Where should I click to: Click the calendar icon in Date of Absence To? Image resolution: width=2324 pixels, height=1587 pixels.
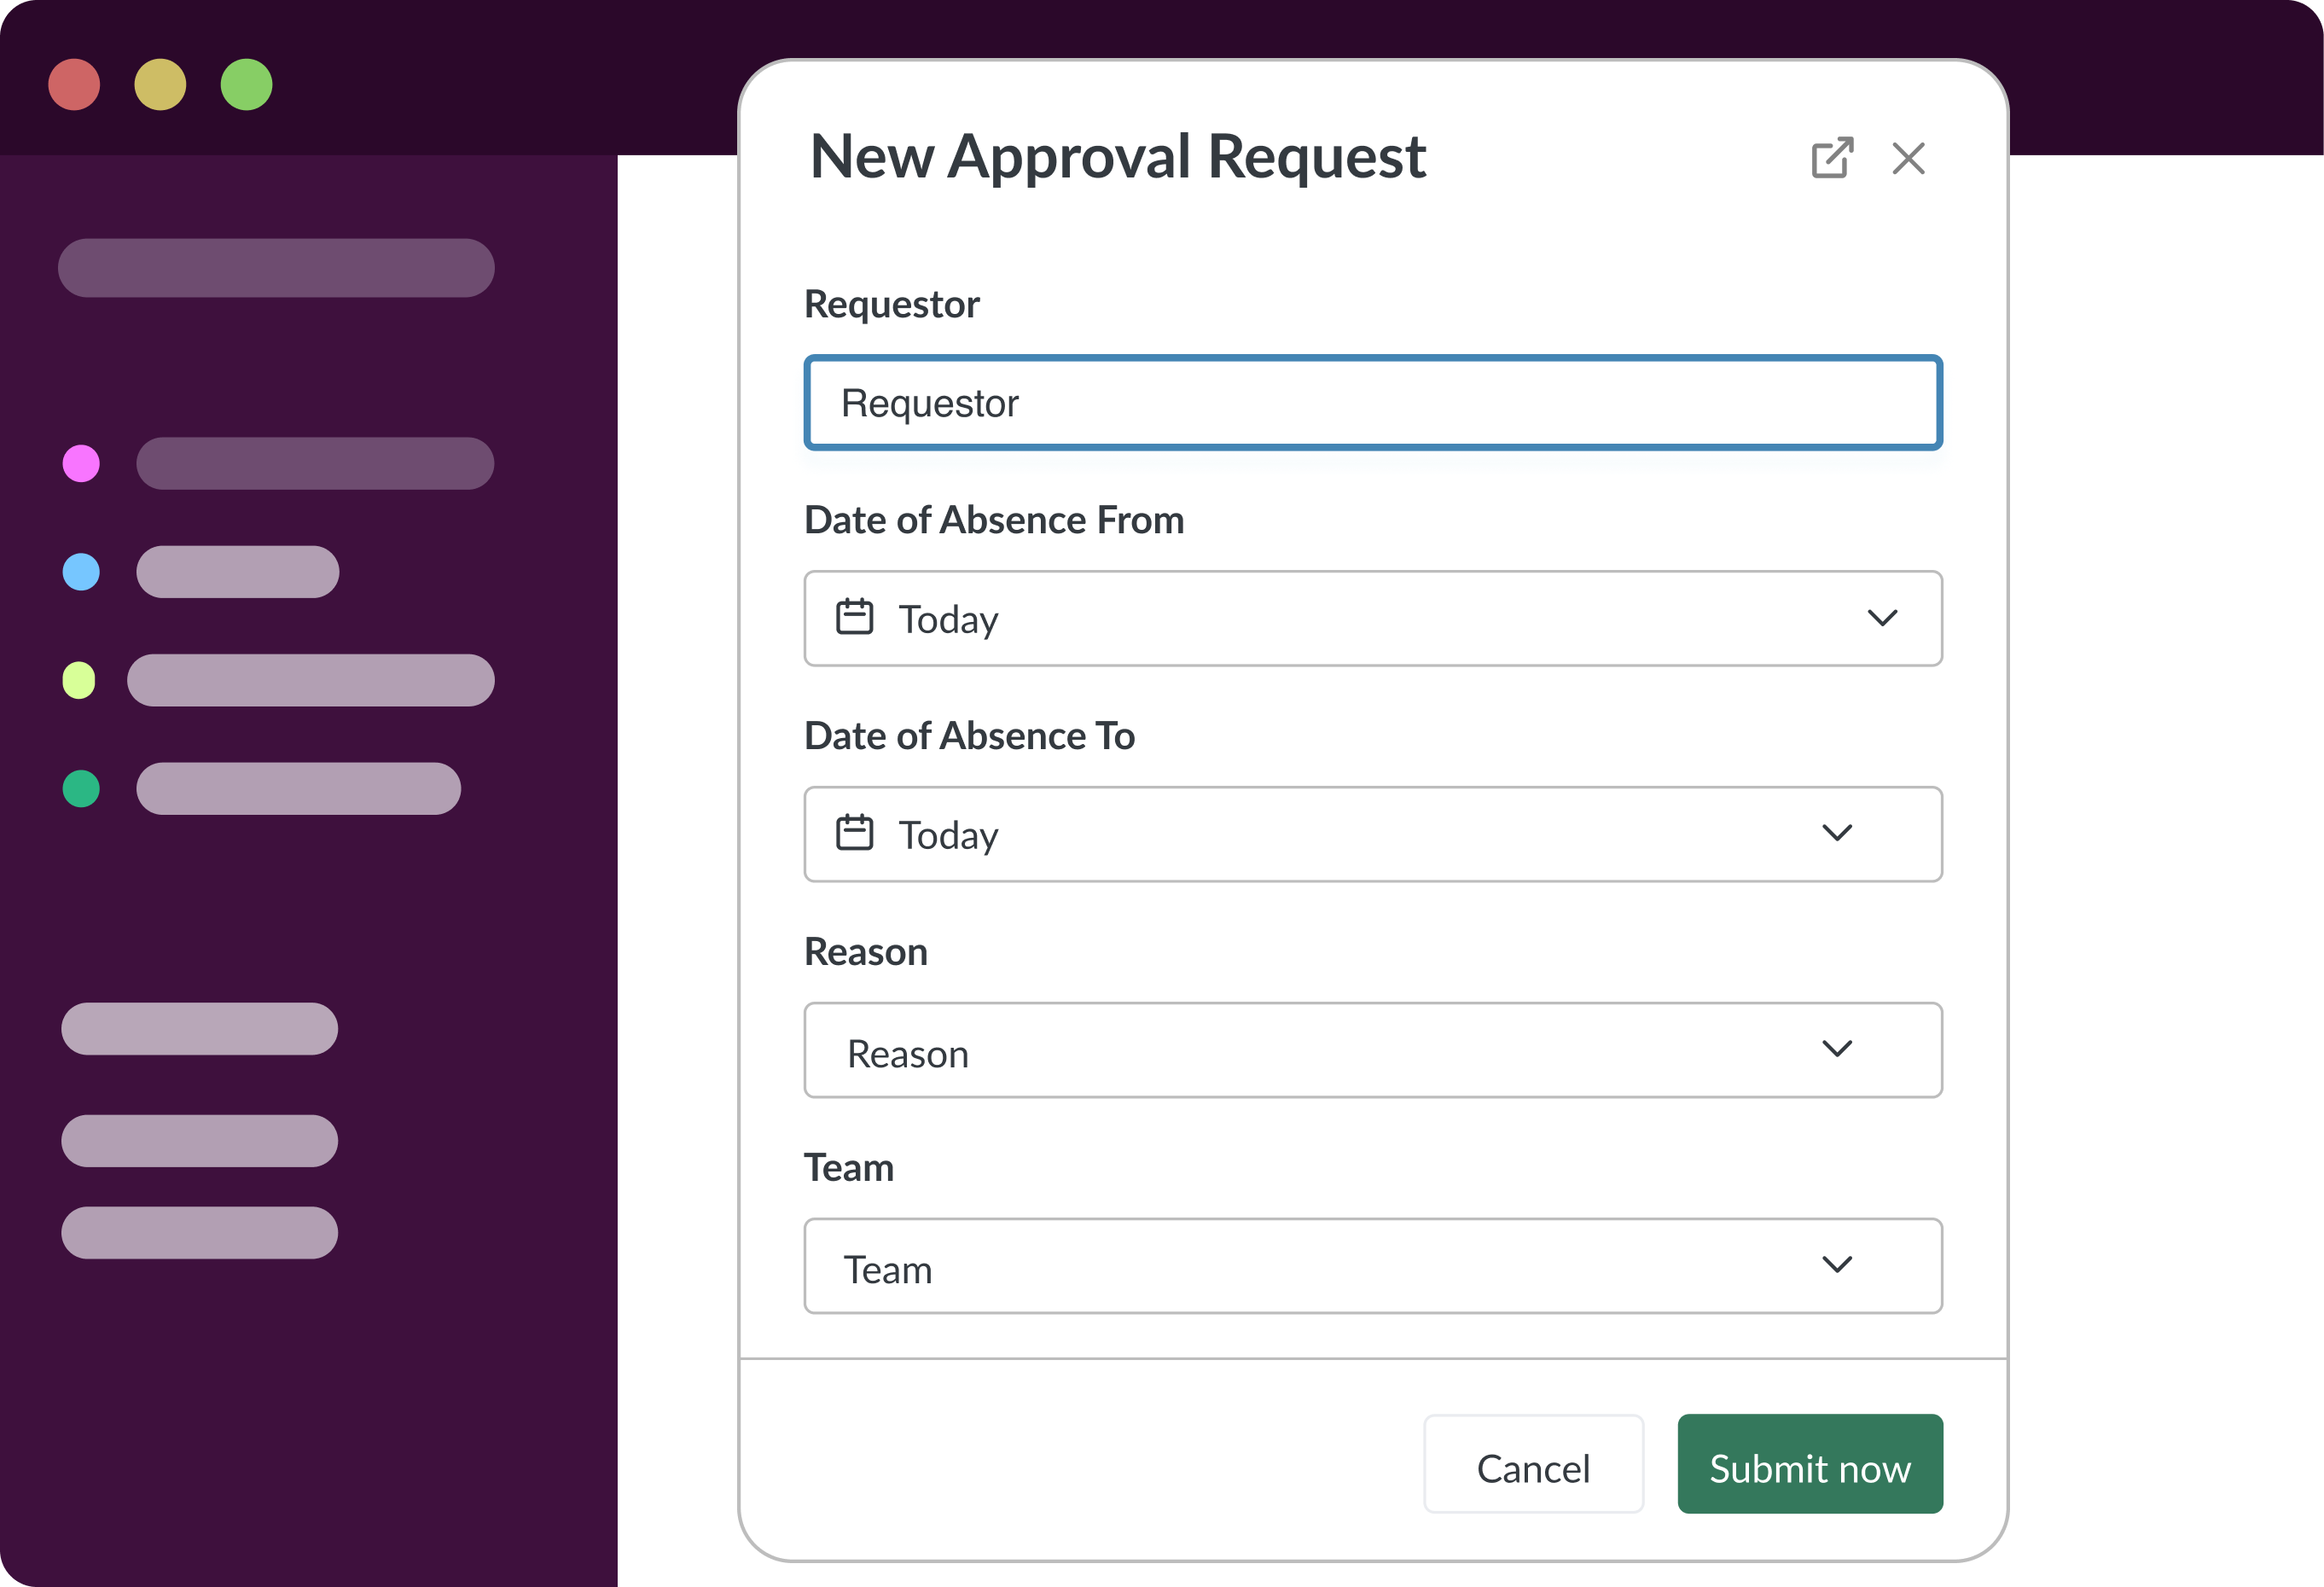point(854,833)
